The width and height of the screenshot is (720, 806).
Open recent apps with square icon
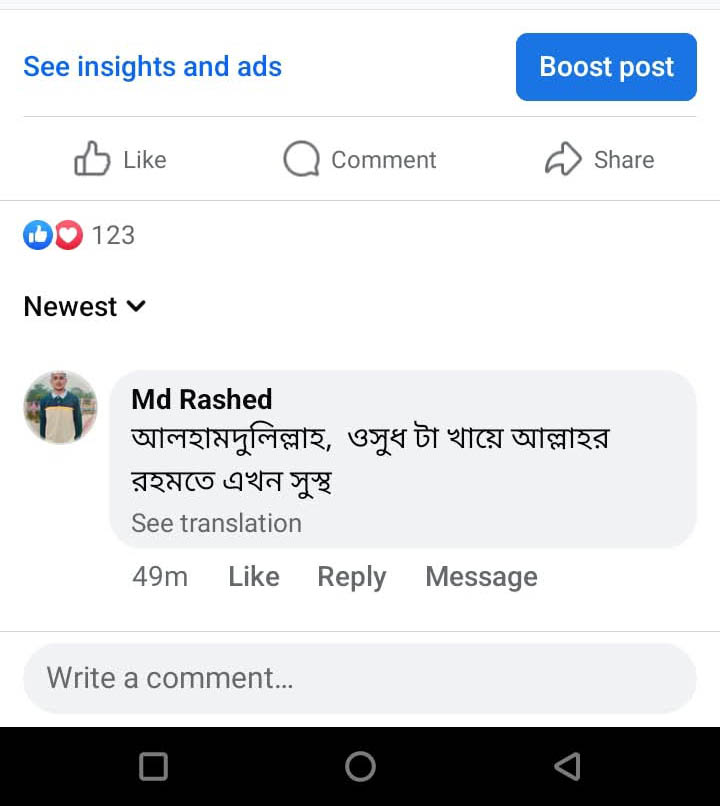(153, 766)
